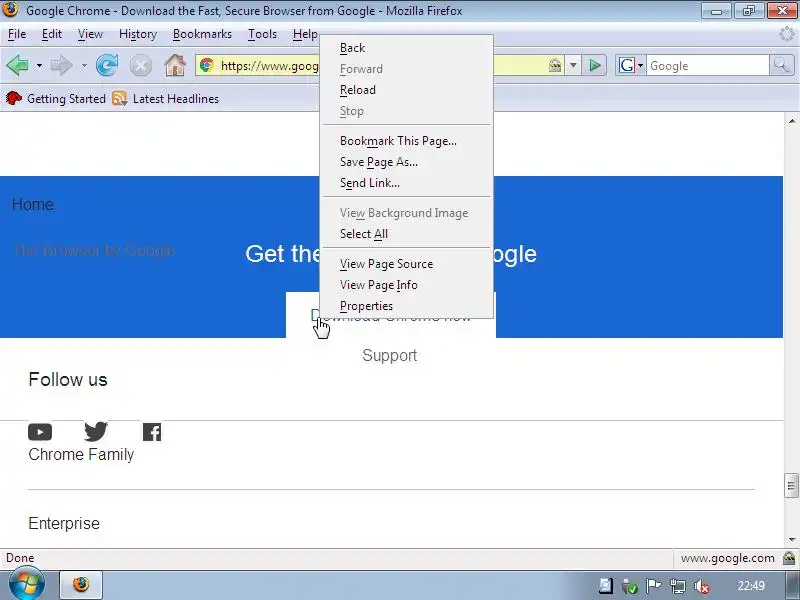This screenshot has width=800, height=600.
Task: Choose Send Link in the context menu
Action: pos(407,183)
